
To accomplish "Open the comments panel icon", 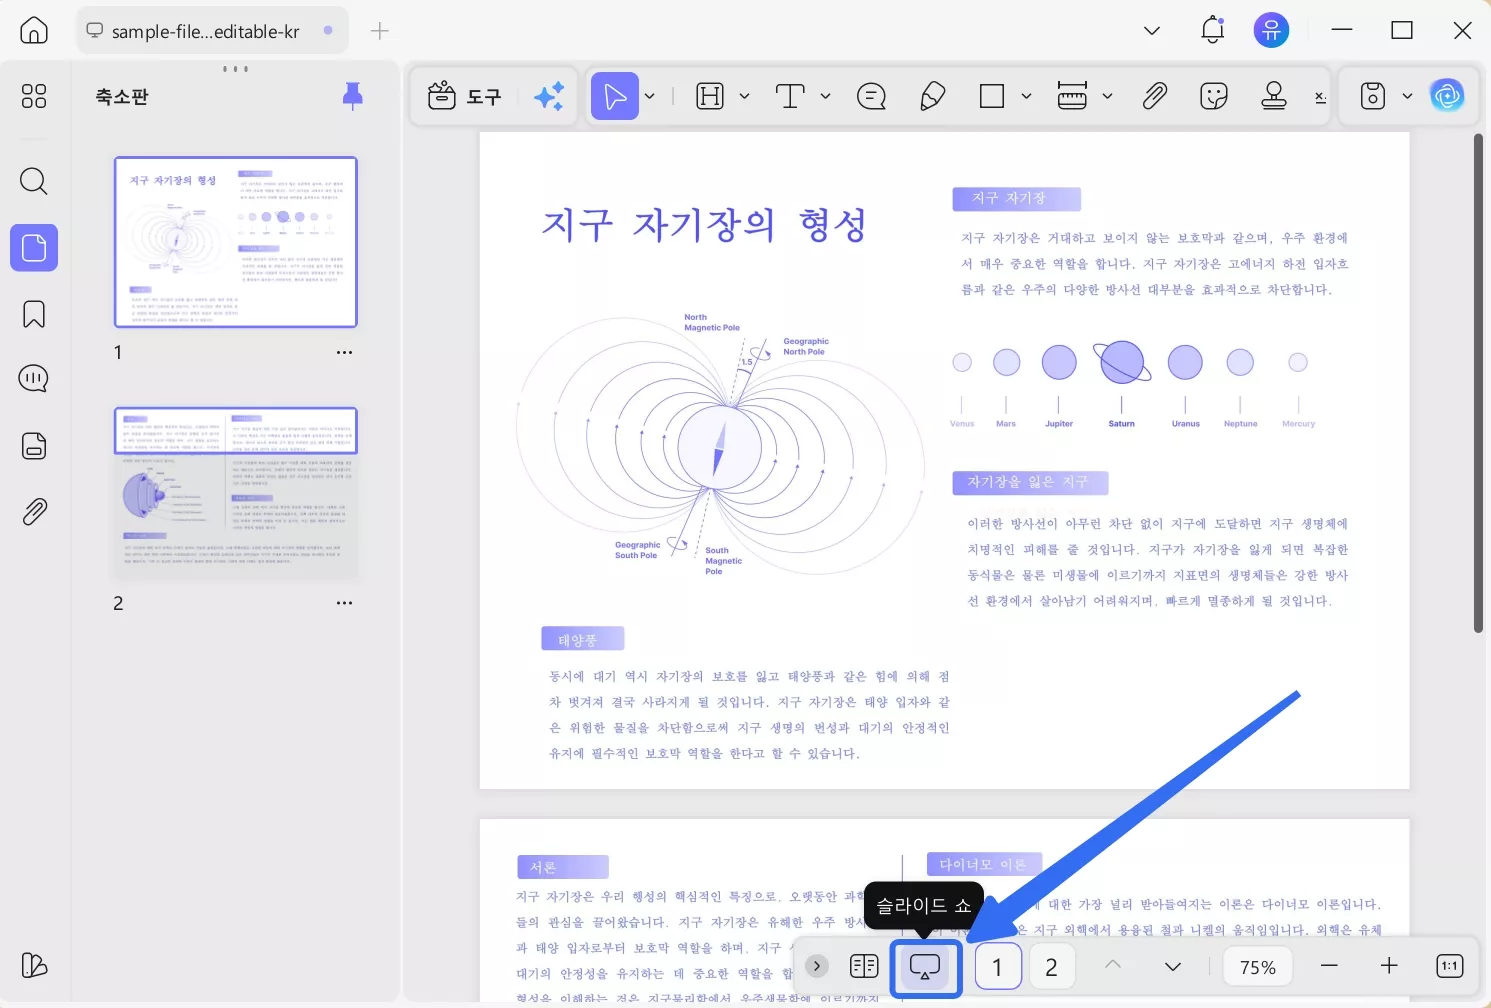I will (34, 379).
